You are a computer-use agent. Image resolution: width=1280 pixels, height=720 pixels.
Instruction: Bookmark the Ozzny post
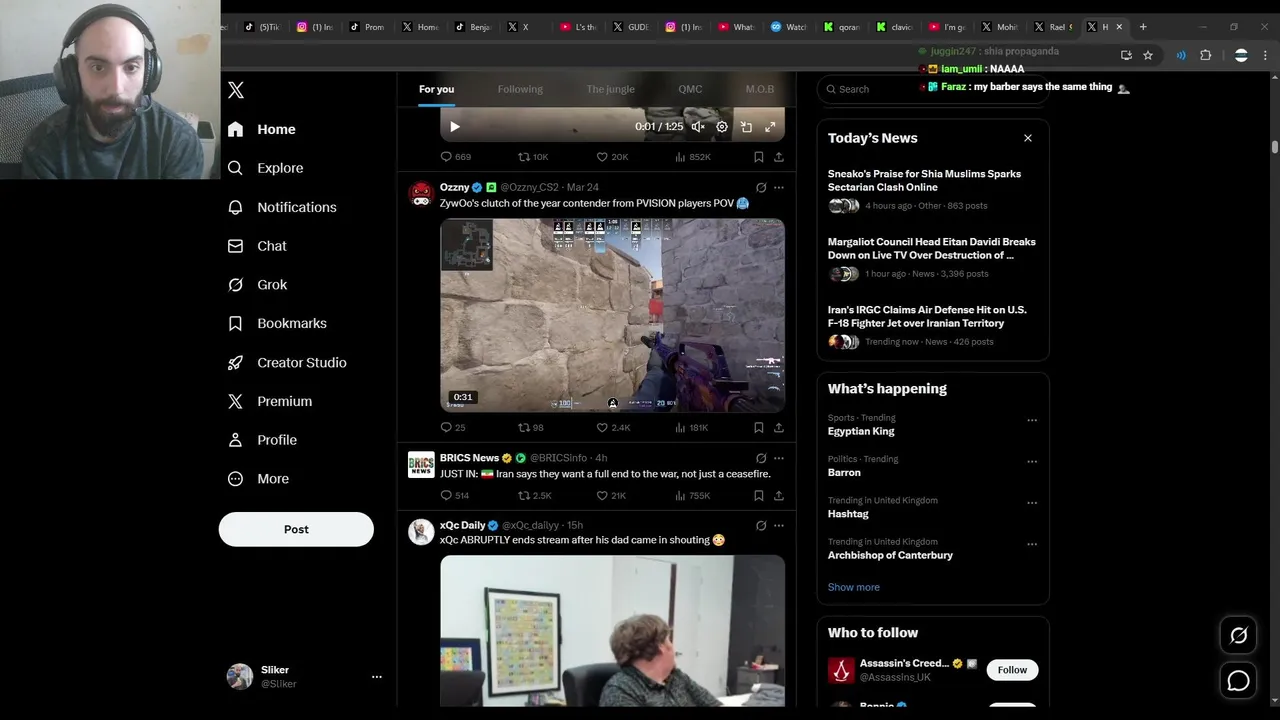coord(759,428)
